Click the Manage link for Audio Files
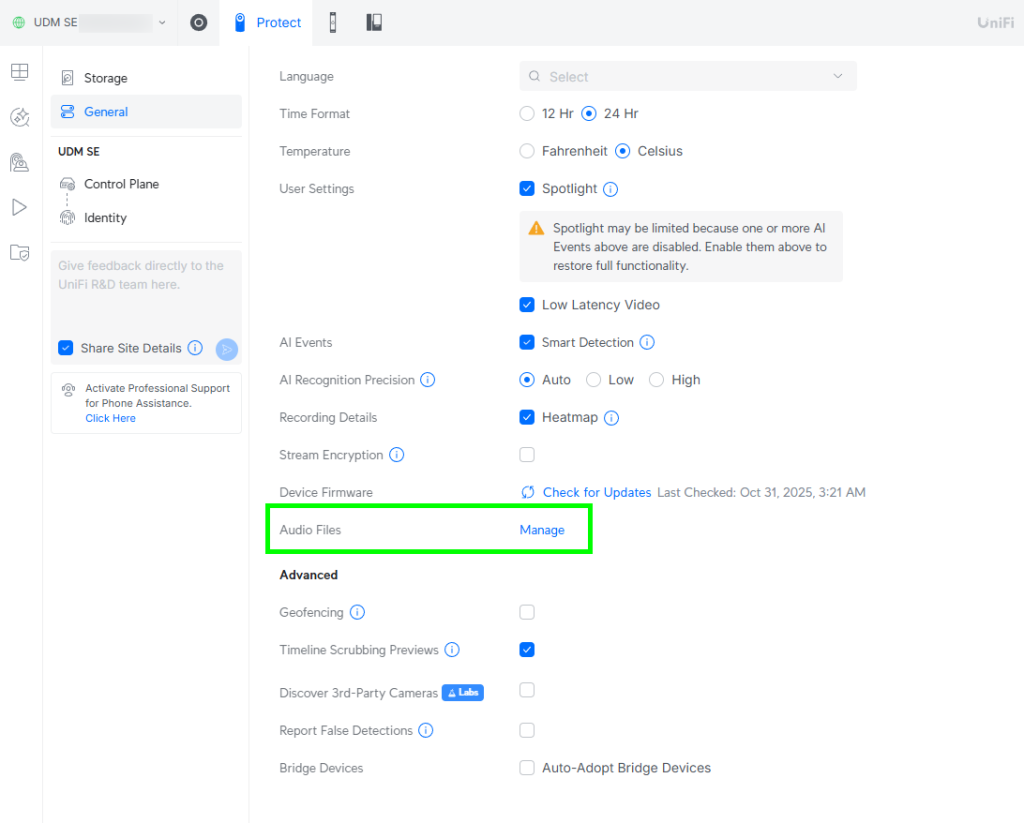Screen dimensions: 1024x823 pos(542,530)
